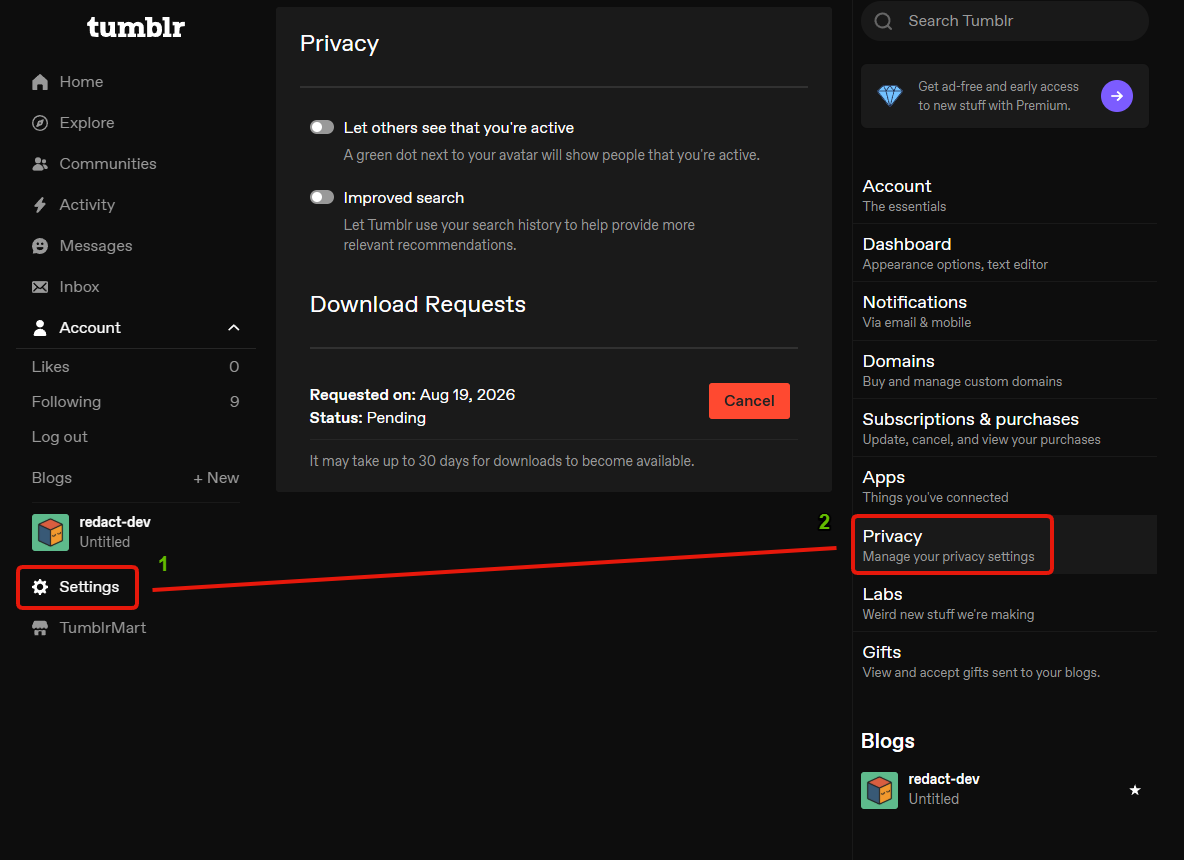The image size is (1184, 860).
Task: Open Inbox label
Action: [x=79, y=287]
